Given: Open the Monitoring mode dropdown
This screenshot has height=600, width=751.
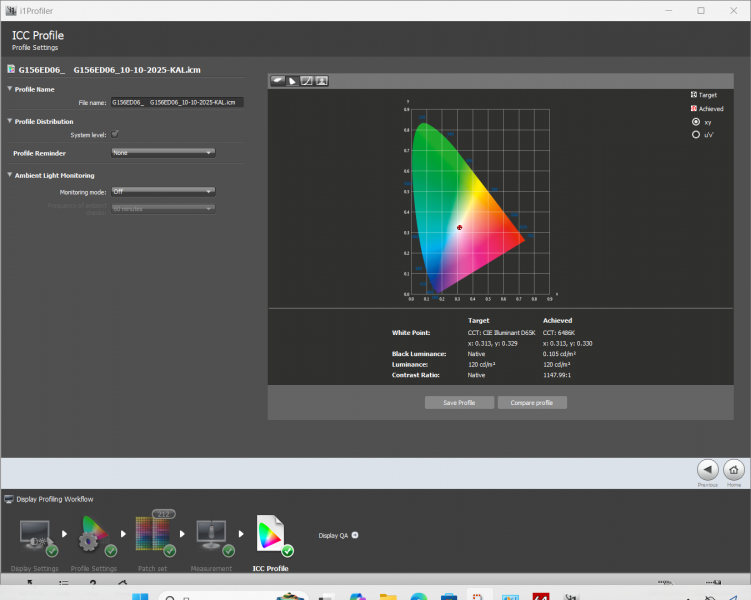Looking at the screenshot, I should [163, 191].
